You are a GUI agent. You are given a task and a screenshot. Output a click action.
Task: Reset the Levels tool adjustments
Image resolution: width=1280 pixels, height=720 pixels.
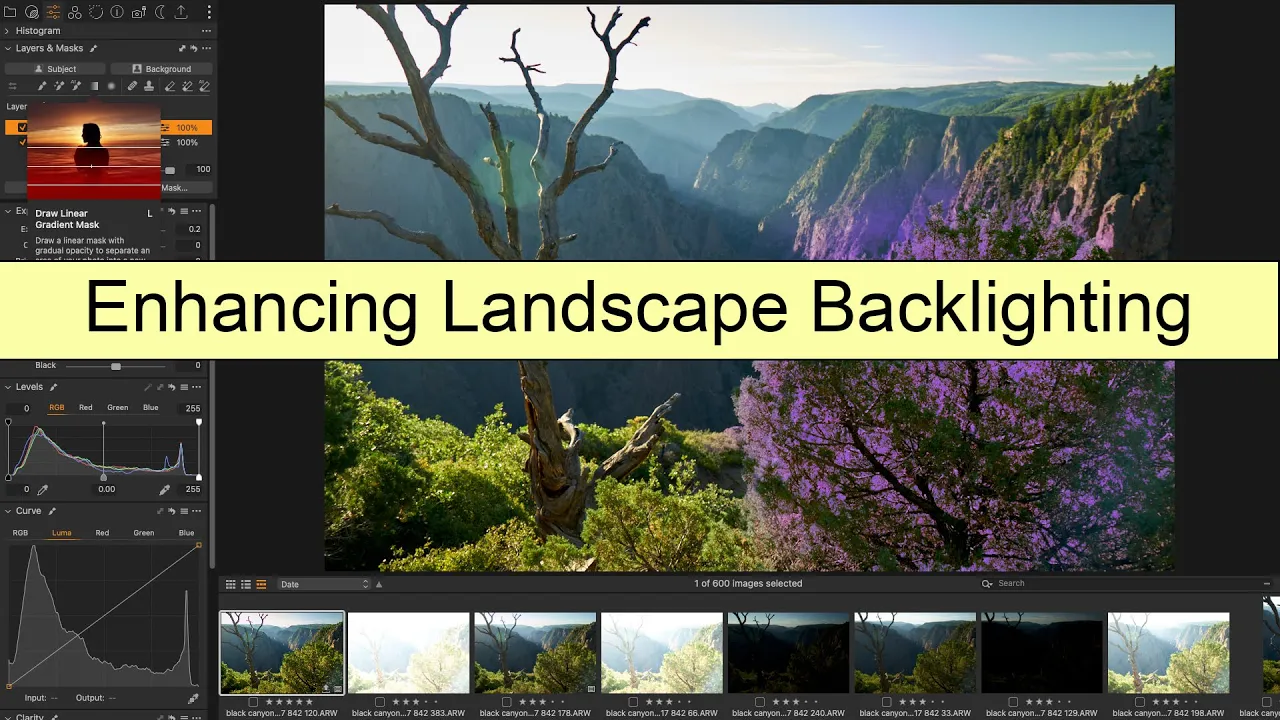coord(171,387)
